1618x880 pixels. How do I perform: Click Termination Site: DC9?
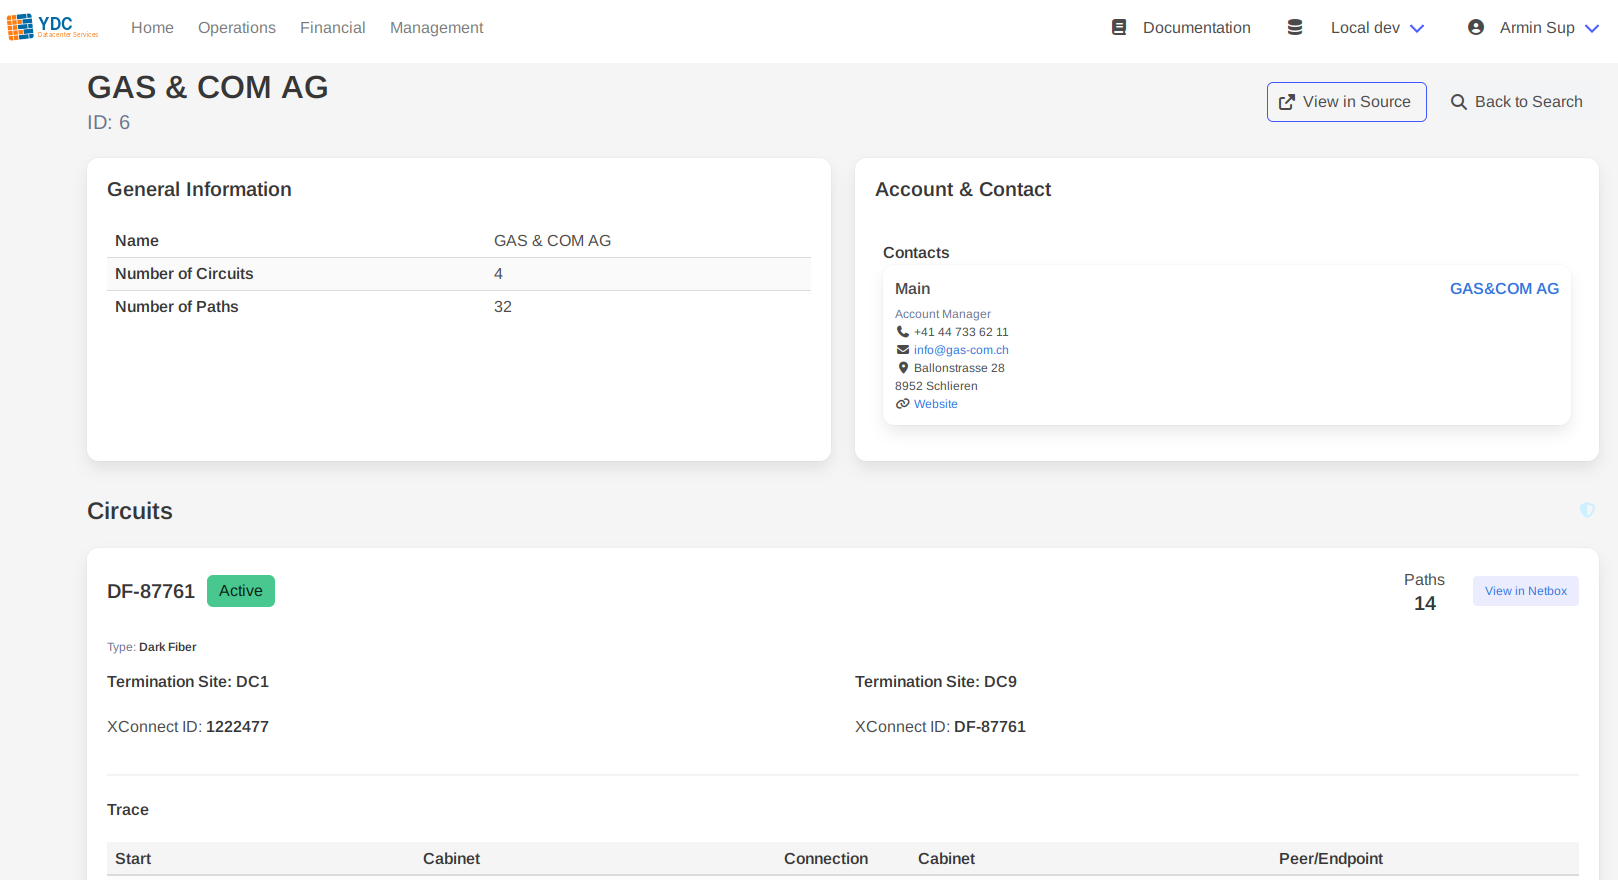[x=936, y=682]
